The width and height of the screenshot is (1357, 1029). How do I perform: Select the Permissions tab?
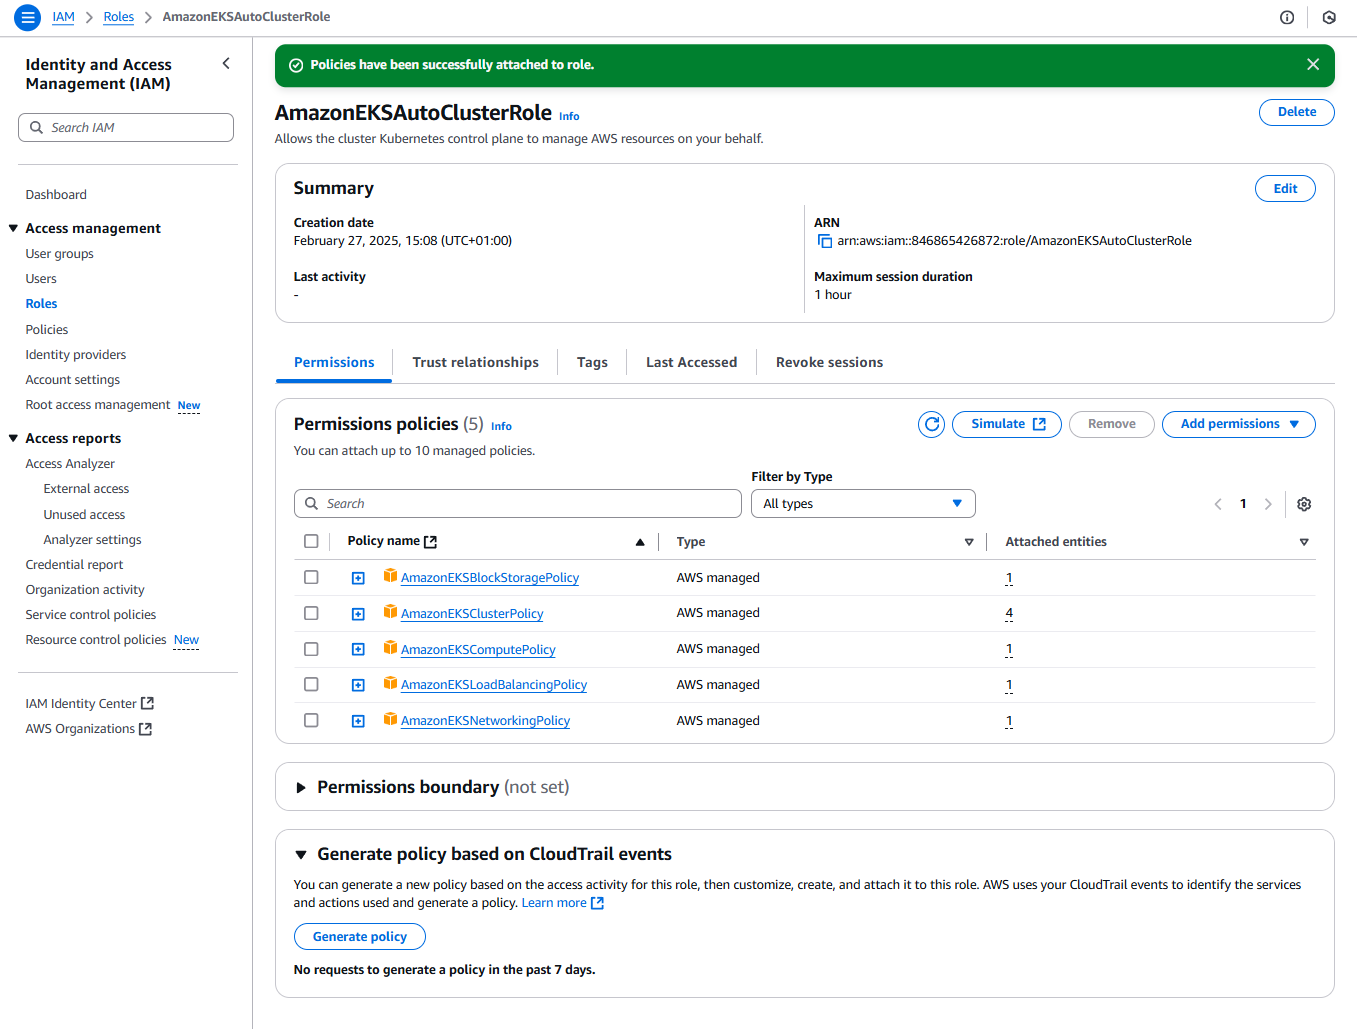pyautogui.click(x=334, y=362)
